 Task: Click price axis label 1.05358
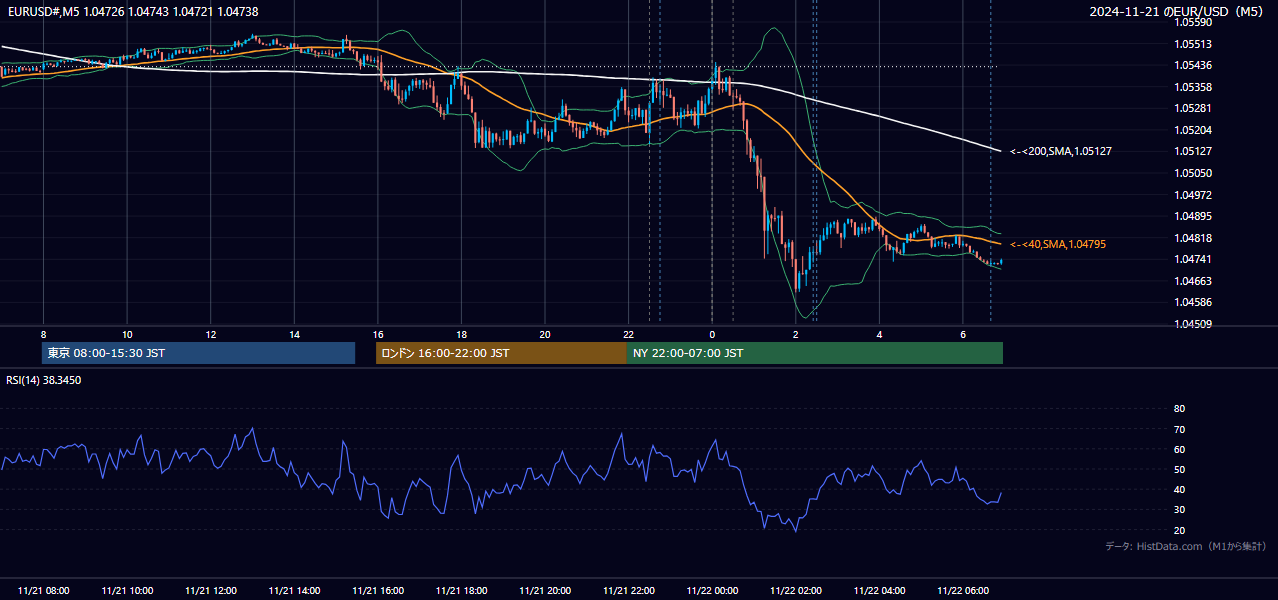[1193, 87]
